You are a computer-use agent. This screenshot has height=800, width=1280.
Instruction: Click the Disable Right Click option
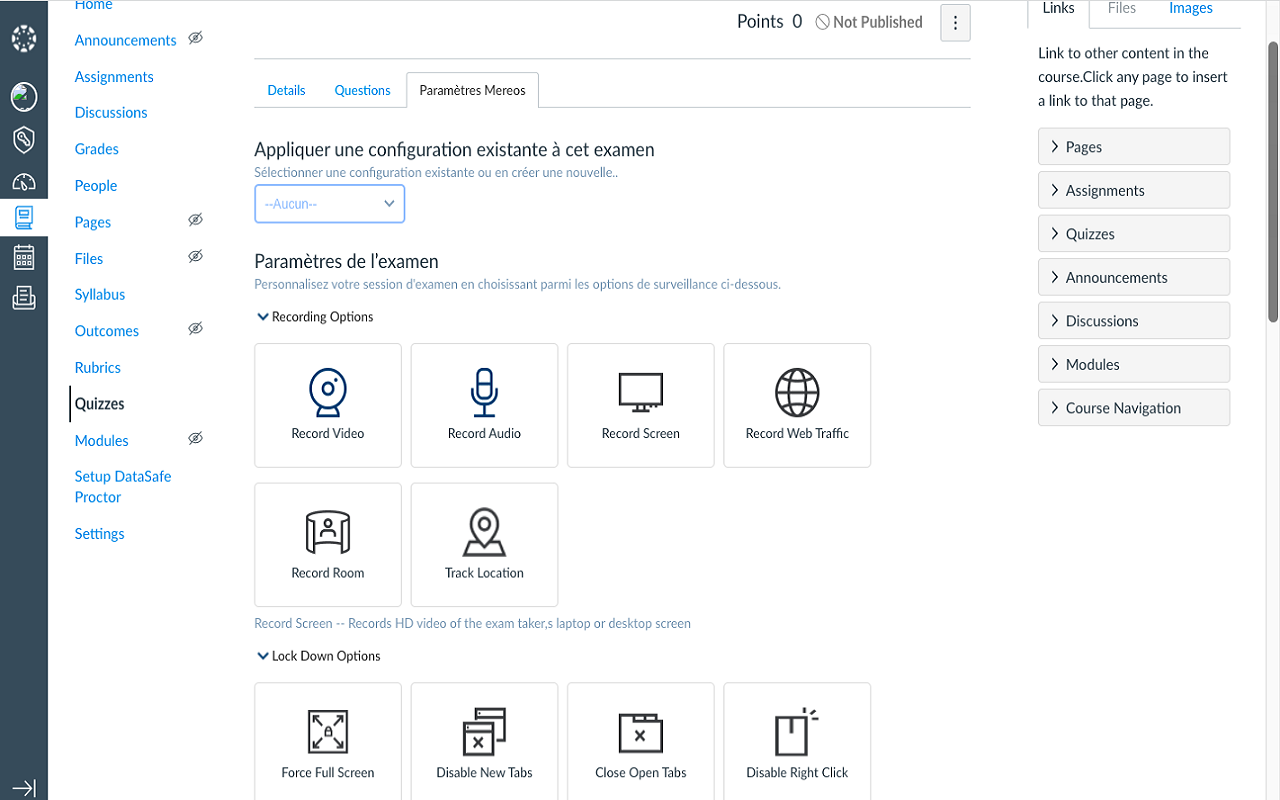797,744
